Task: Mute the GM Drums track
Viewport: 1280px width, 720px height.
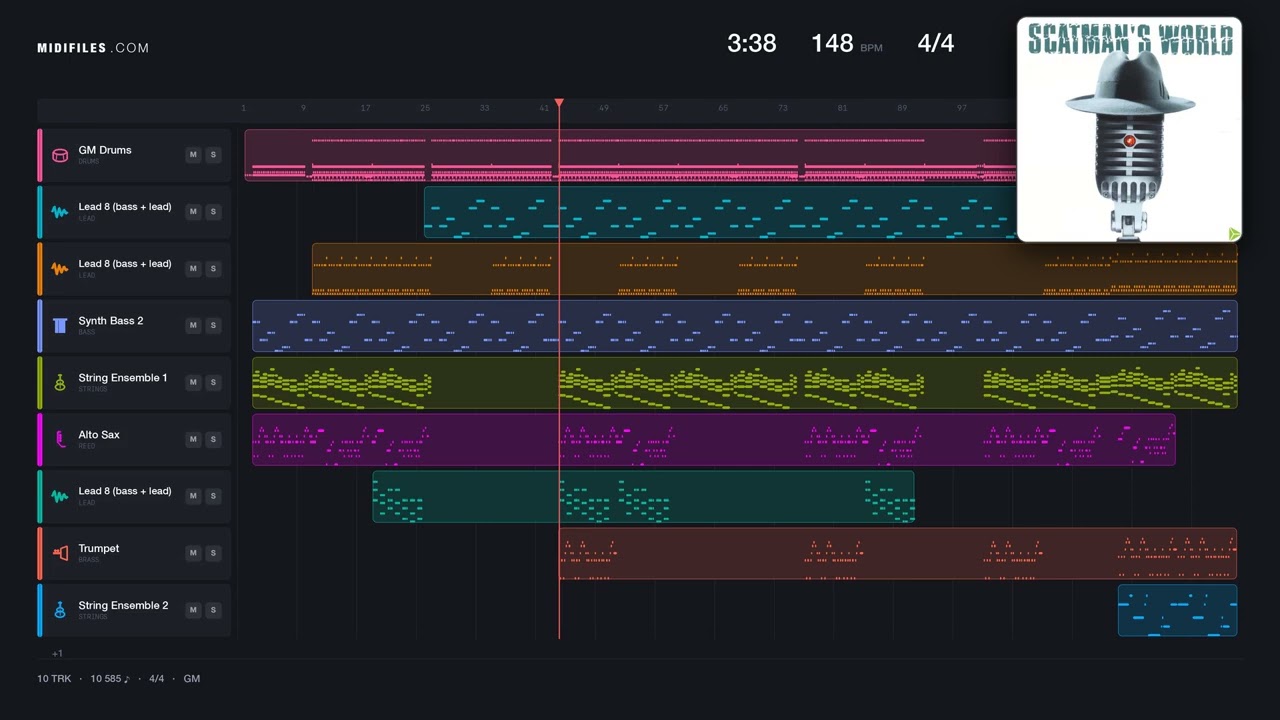Action: [x=193, y=155]
